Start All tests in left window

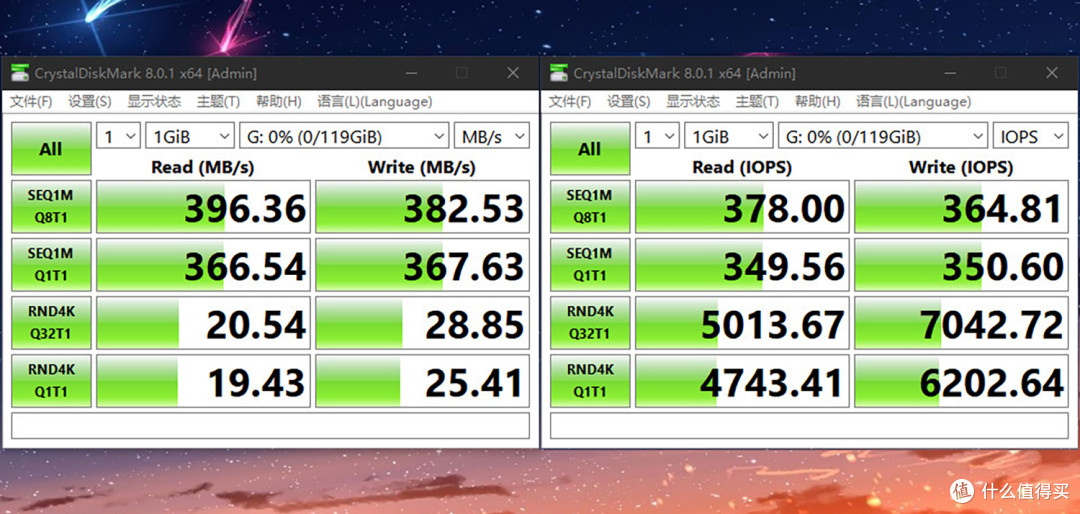click(x=51, y=149)
